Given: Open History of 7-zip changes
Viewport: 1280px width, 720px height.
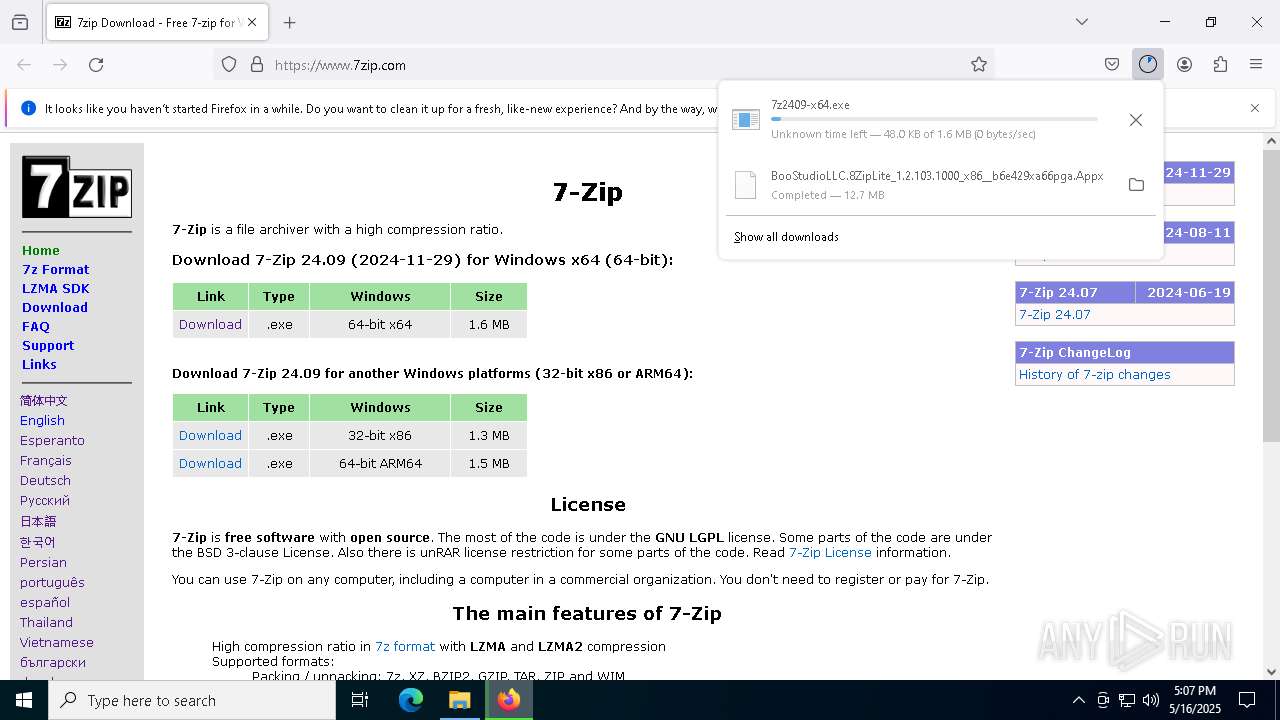Looking at the screenshot, I should tap(1094, 374).
